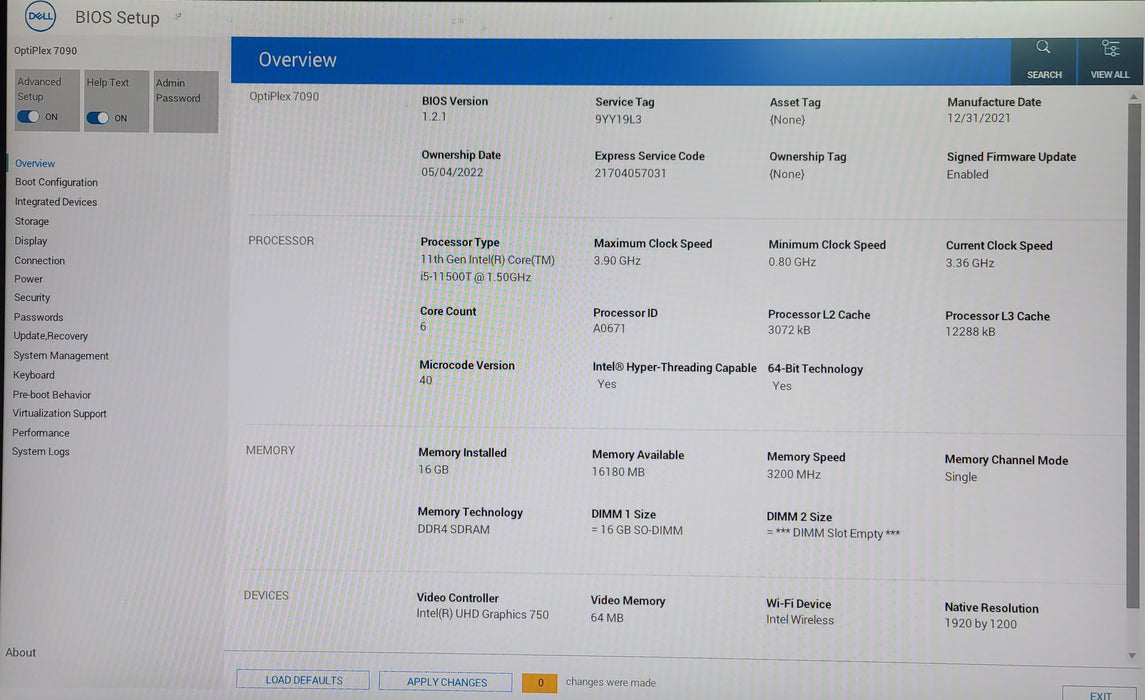Click Native Resolution 1920 by 1200
This screenshot has width=1145, height=700.
(980, 624)
